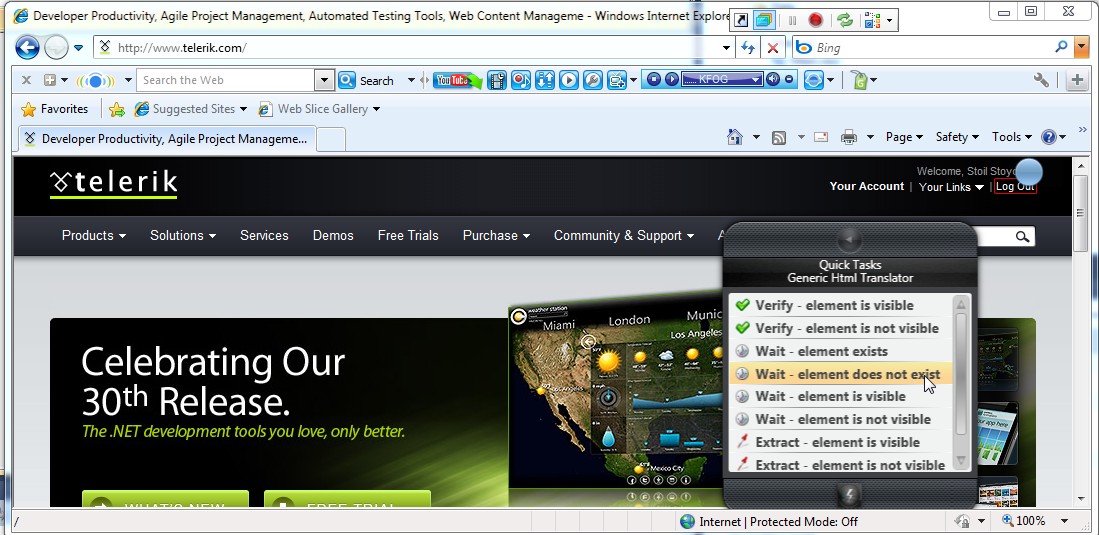Click the Bing search magnifier icon

coord(1061,47)
